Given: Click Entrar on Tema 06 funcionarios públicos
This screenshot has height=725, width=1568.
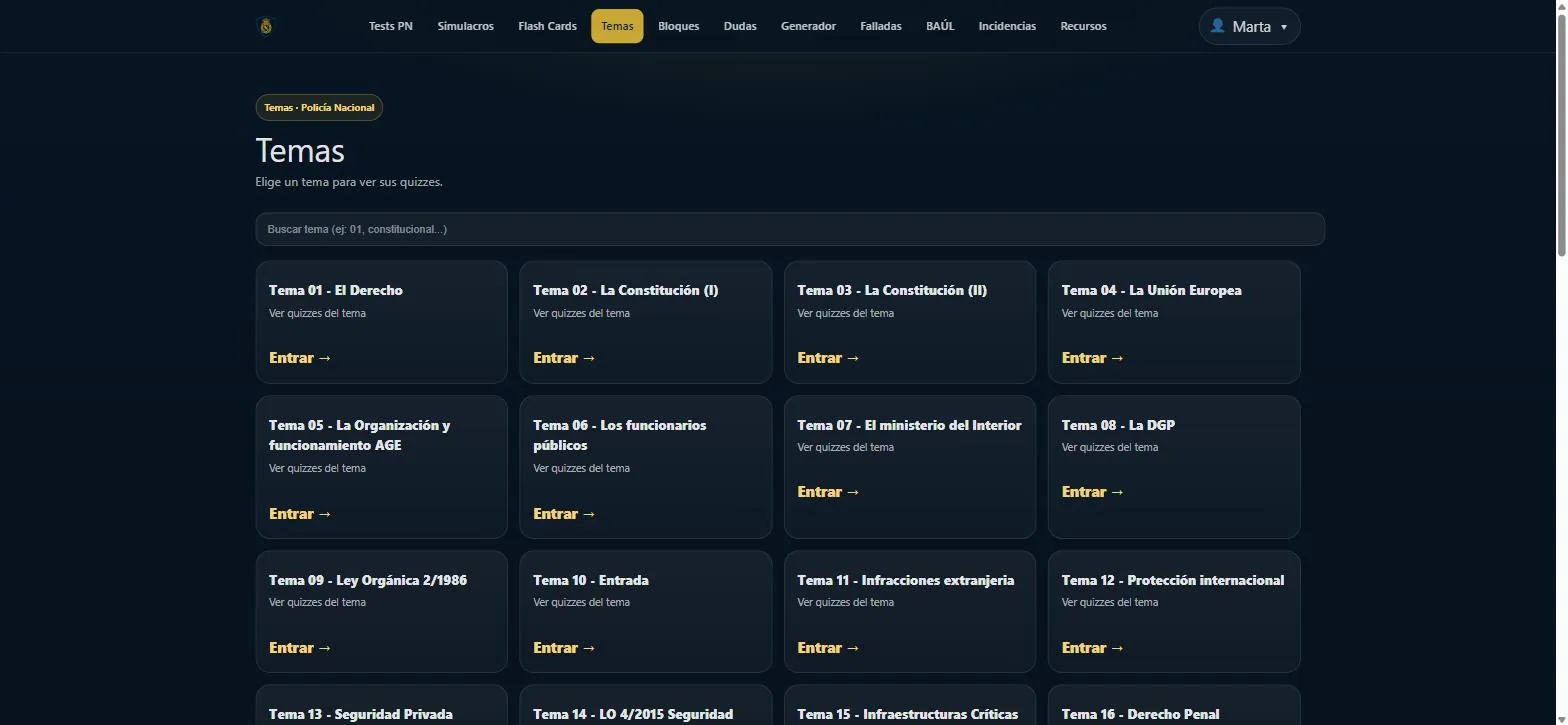Looking at the screenshot, I should [564, 514].
